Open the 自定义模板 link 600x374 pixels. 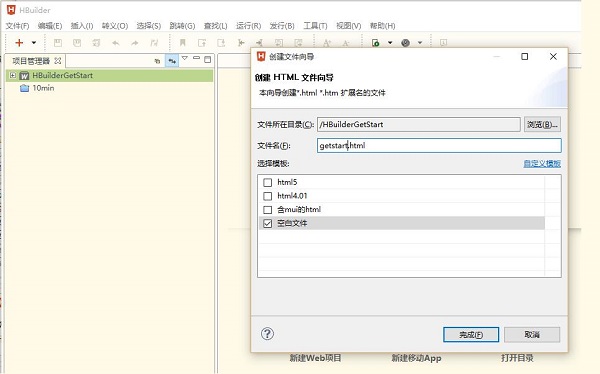click(x=542, y=163)
